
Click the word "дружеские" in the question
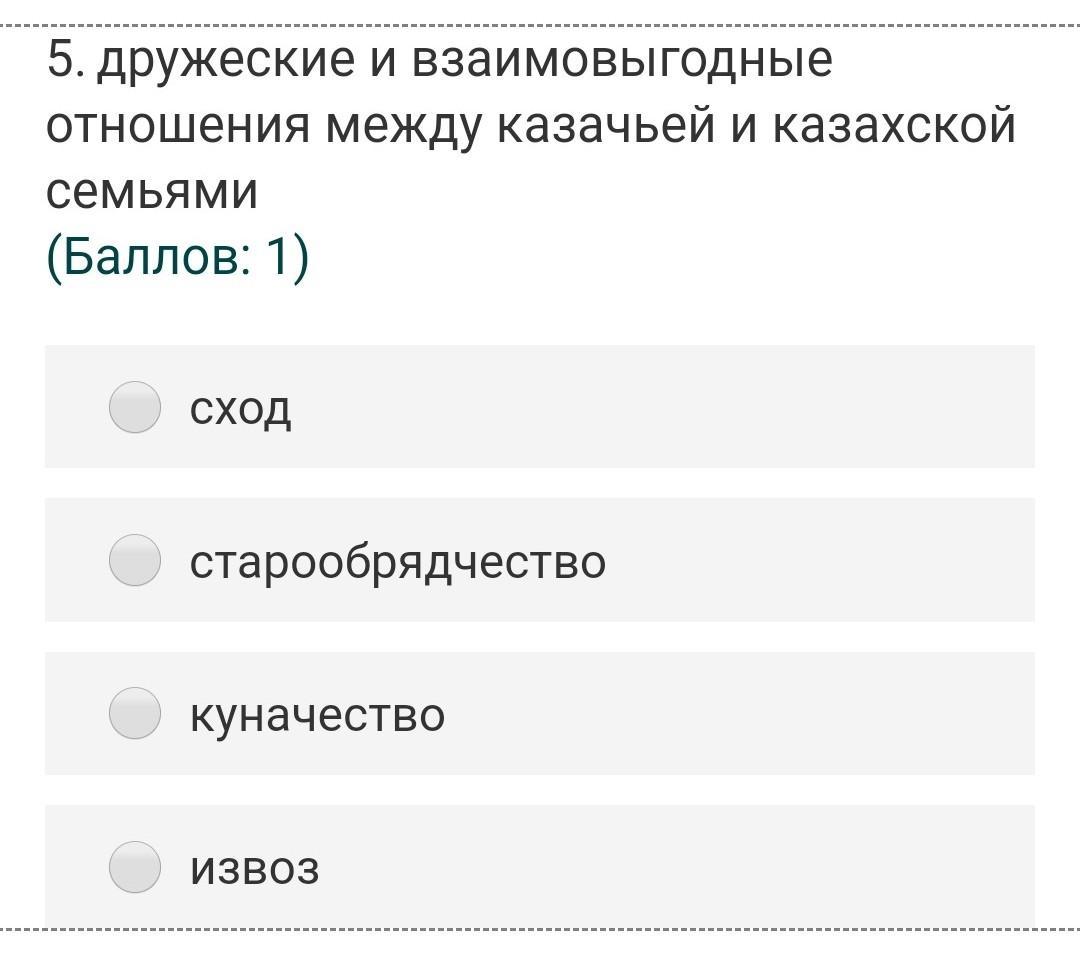coord(226,62)
